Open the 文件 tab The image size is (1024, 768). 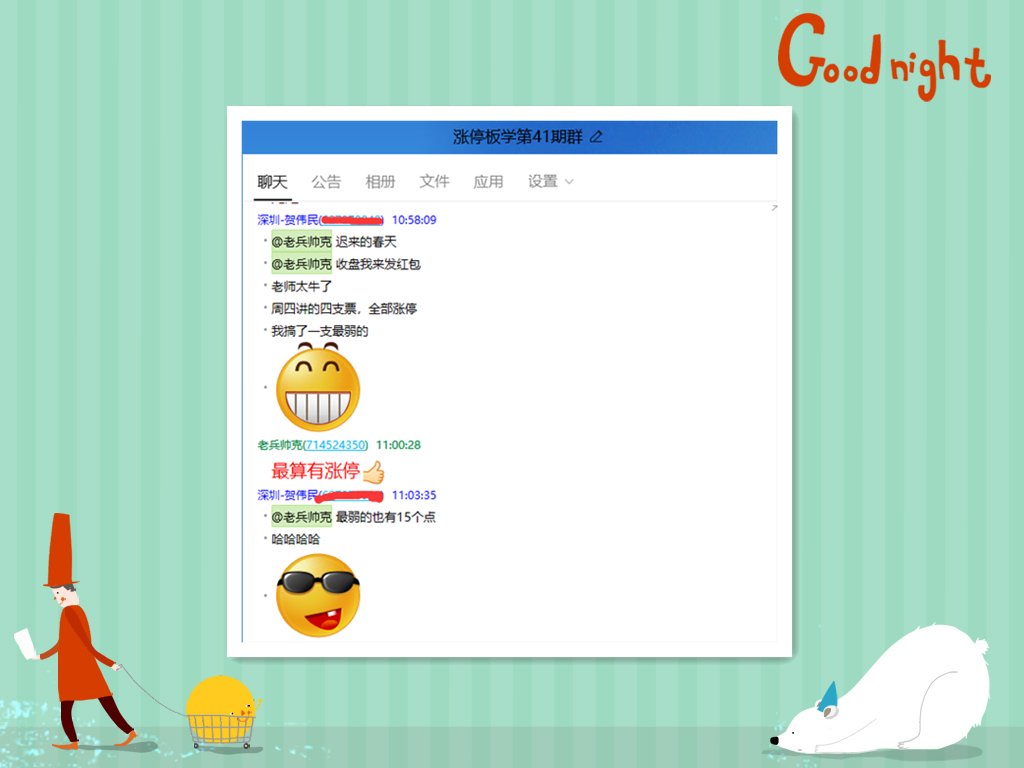click(x=434, y=181)
